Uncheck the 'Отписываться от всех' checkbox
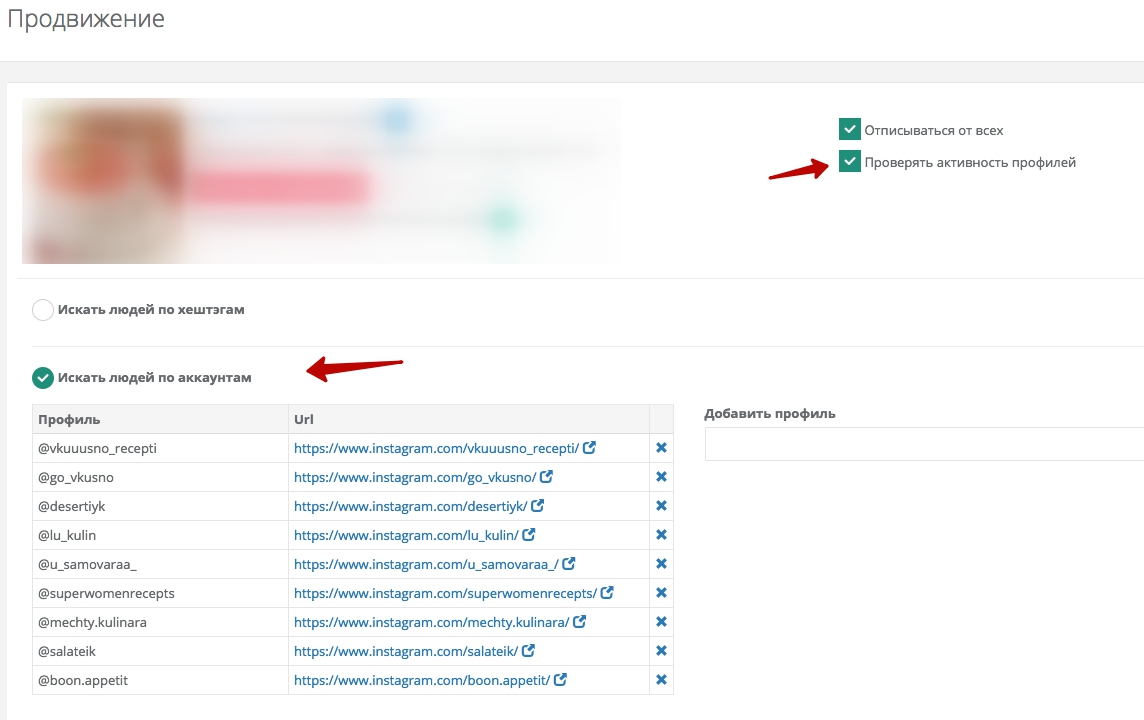 pyautogui.click(x=849, y=130)
